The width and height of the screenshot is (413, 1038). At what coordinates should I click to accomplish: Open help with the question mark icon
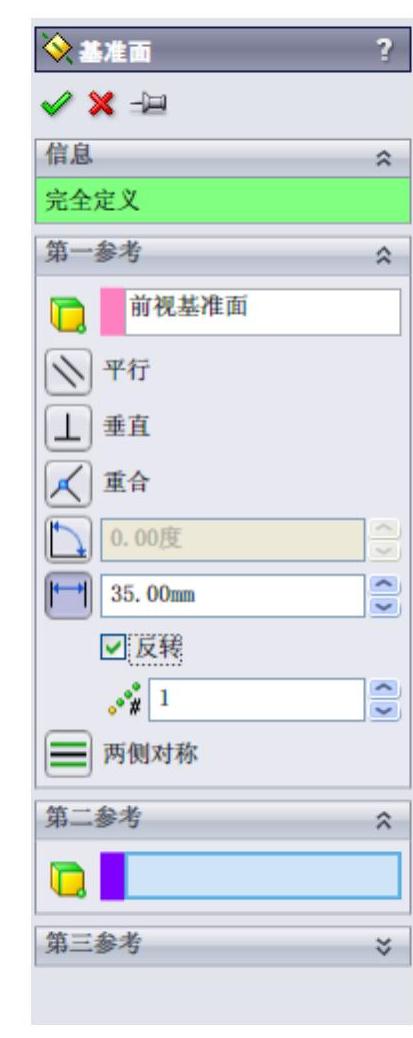click(384, 50)
